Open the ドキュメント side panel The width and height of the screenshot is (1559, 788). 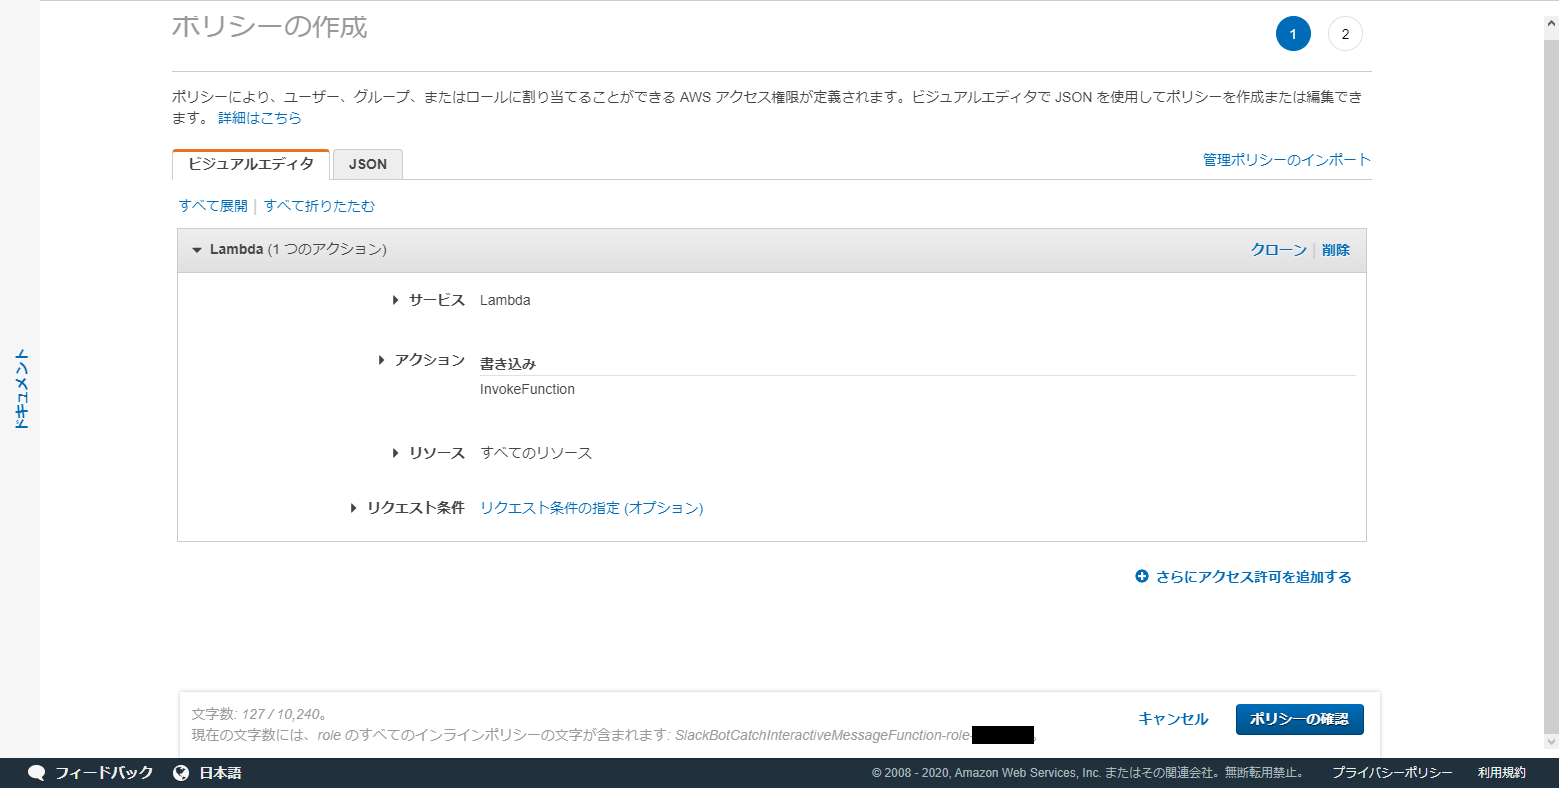[21, 389]
